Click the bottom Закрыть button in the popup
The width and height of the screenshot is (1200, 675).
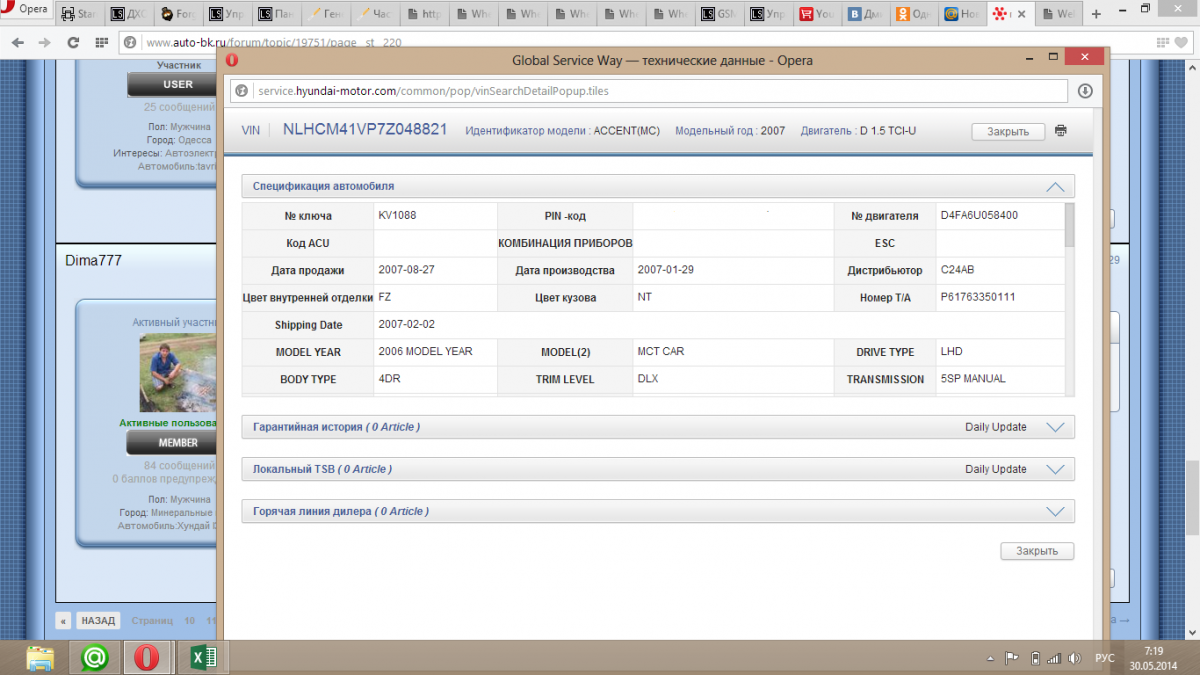point(1037,551)
